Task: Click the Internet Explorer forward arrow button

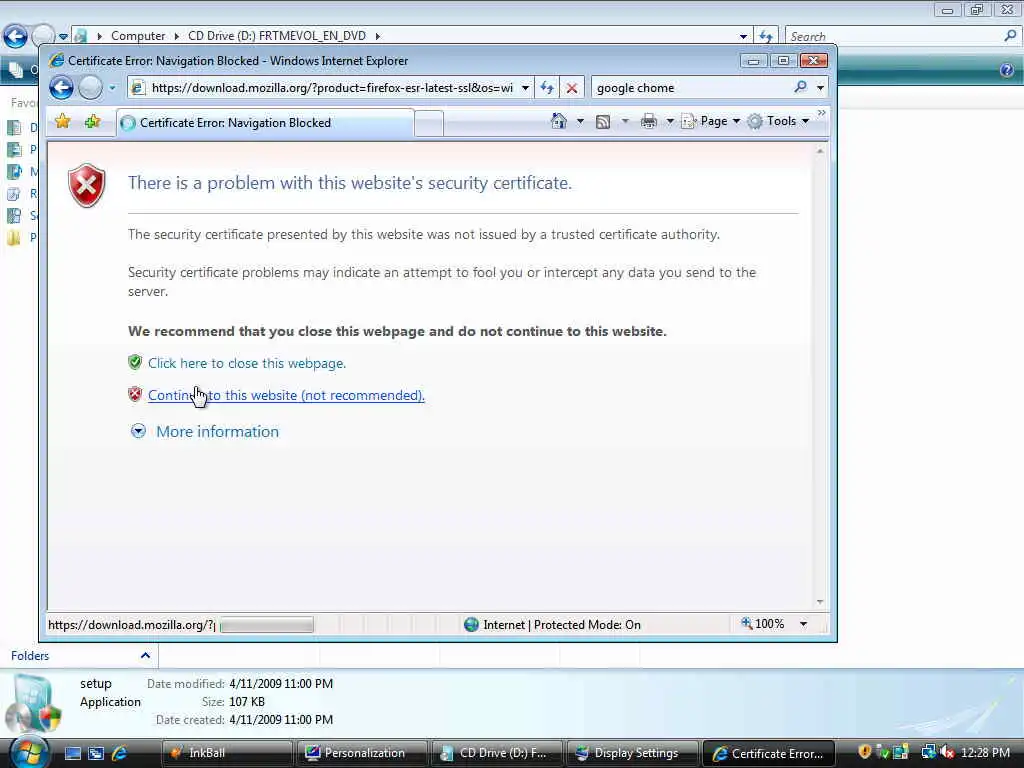Action: pyautogui.click(x=91, y=88)
